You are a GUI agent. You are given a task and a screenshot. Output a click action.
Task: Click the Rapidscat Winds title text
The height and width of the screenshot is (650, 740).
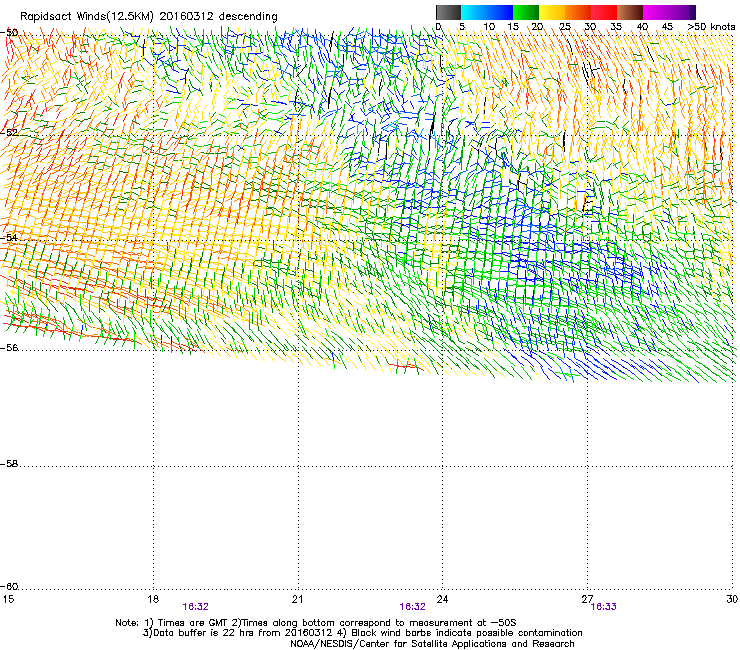click(149, 16)
